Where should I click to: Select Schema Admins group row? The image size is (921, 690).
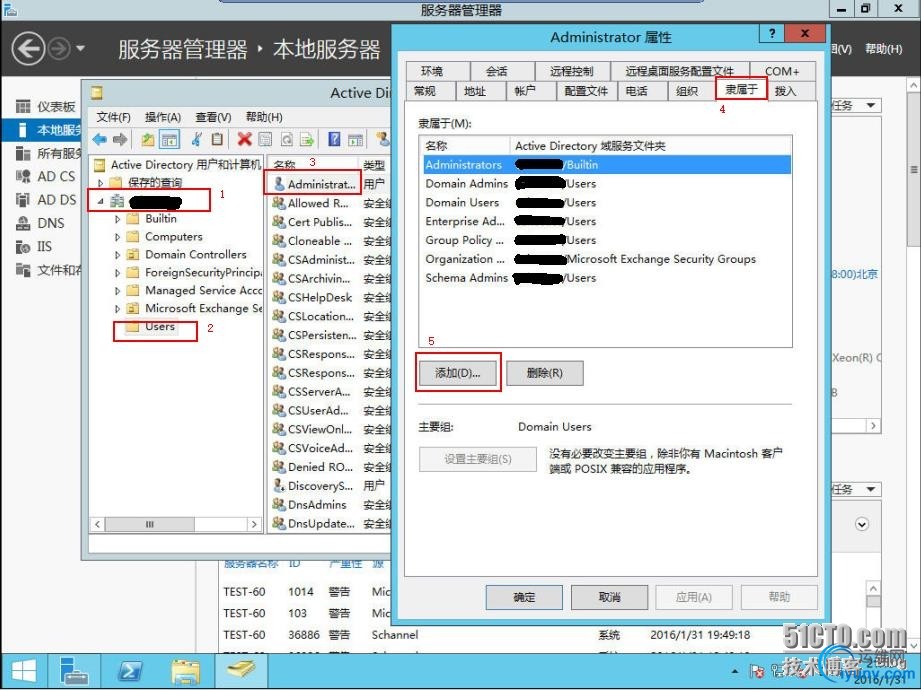point(607,278)
